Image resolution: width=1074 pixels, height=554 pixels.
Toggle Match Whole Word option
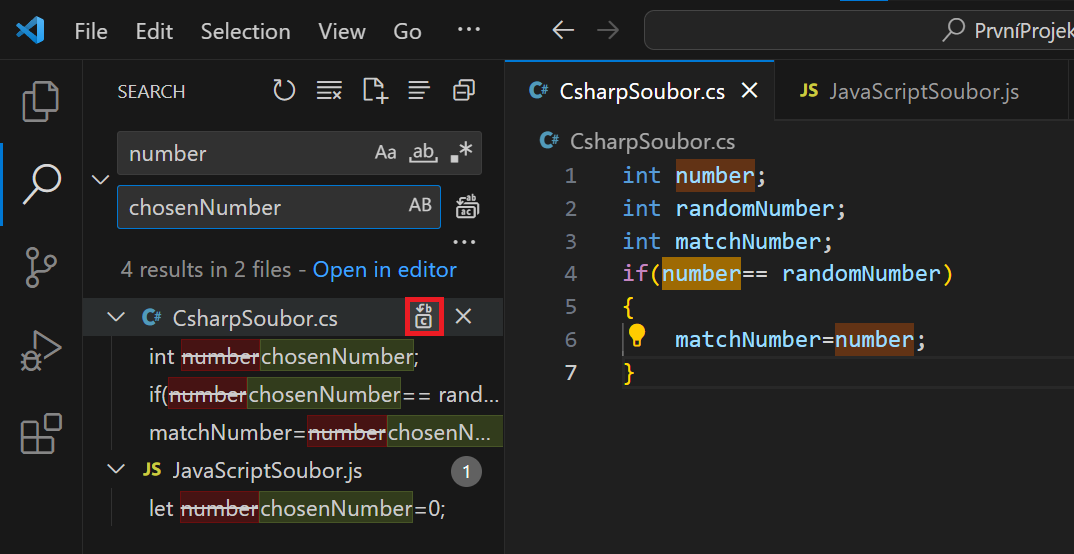pos(423,153)
